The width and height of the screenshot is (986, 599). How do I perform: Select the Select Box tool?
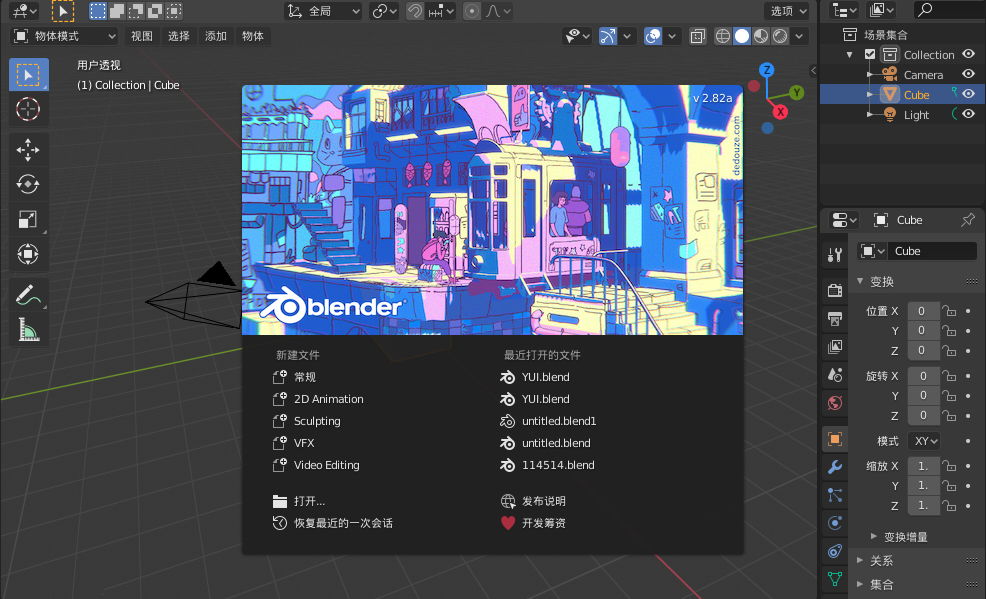click(28, 75)
